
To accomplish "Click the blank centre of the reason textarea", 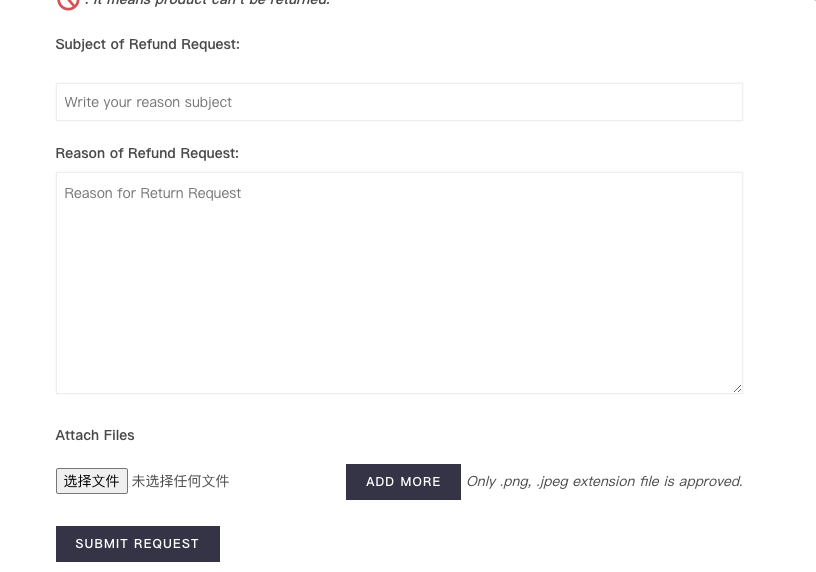I will click(399, 290).
